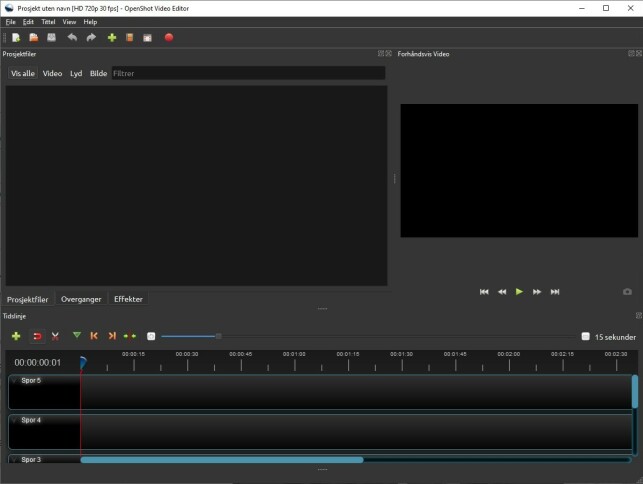Viewport: 643px width, 484px height.
Task: Toggle the fullscreen toolbar icon
Action: [147, 38]
